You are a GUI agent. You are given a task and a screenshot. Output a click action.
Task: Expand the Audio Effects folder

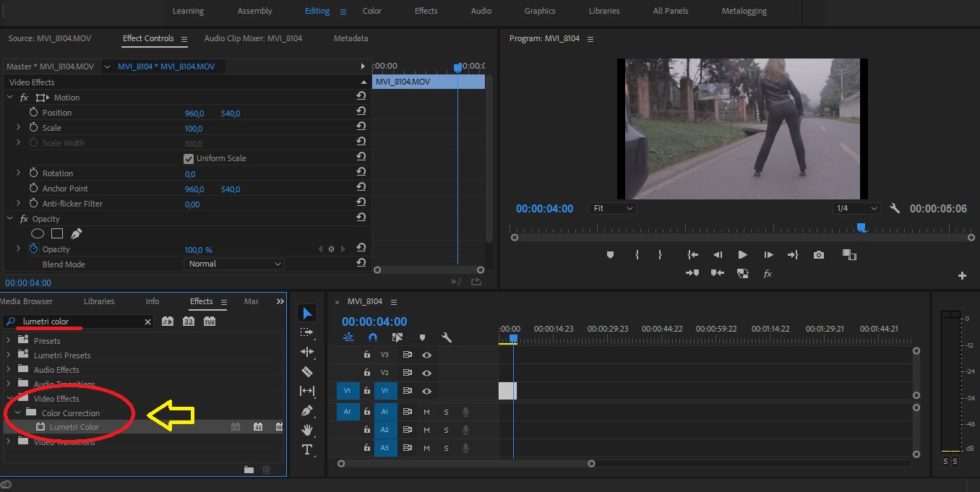[x=8, y=369]
